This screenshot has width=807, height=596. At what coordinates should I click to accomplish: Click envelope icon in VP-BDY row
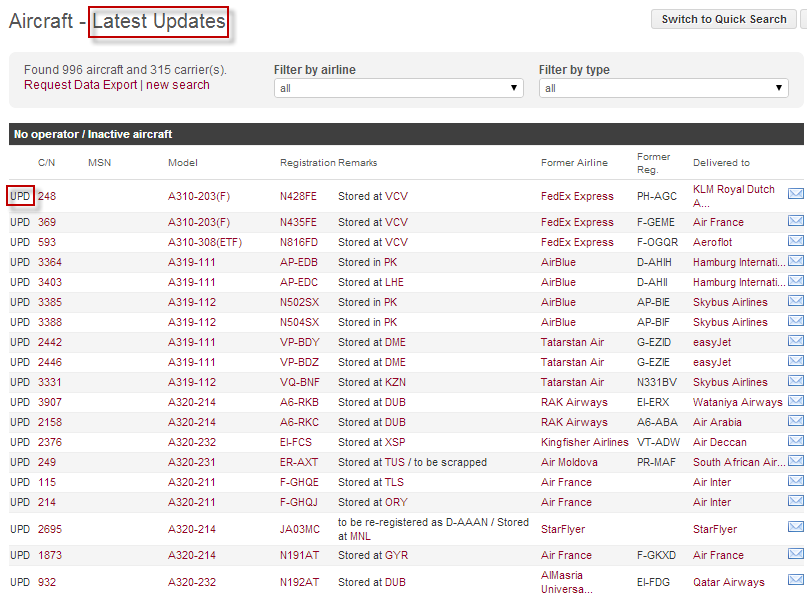point(796,342)
